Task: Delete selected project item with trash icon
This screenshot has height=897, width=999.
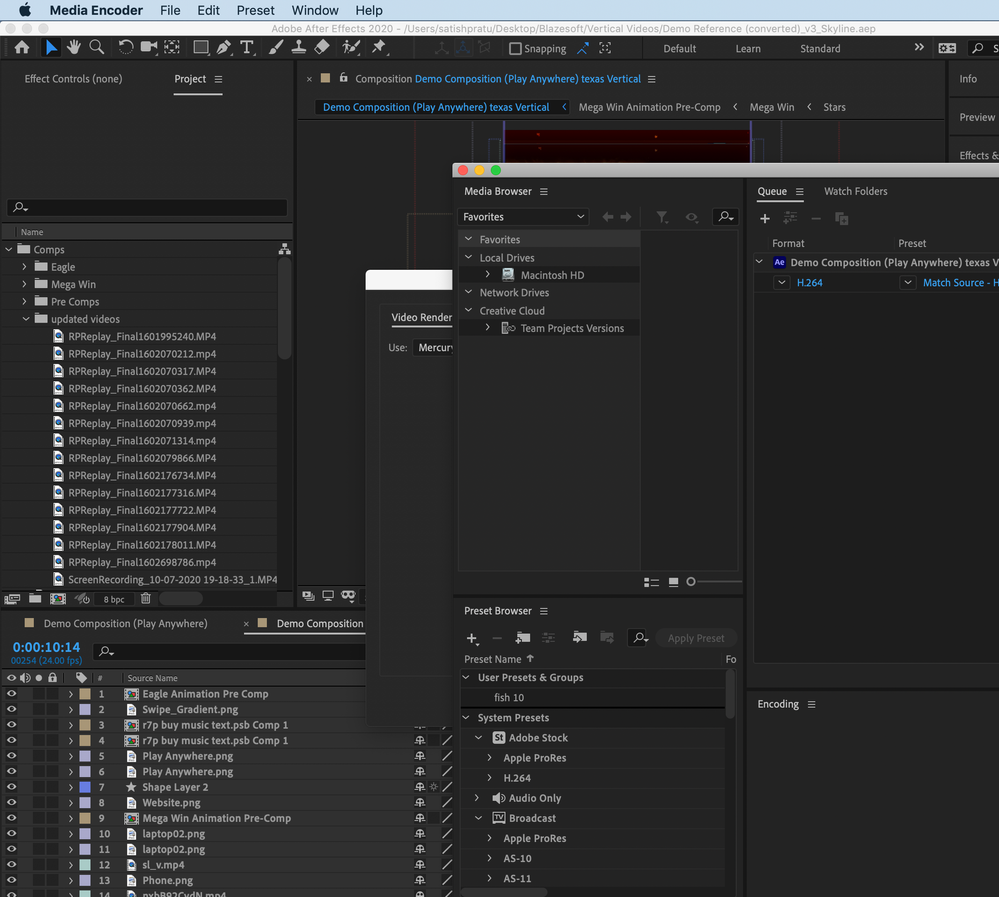Action: (x=146, y=598)
